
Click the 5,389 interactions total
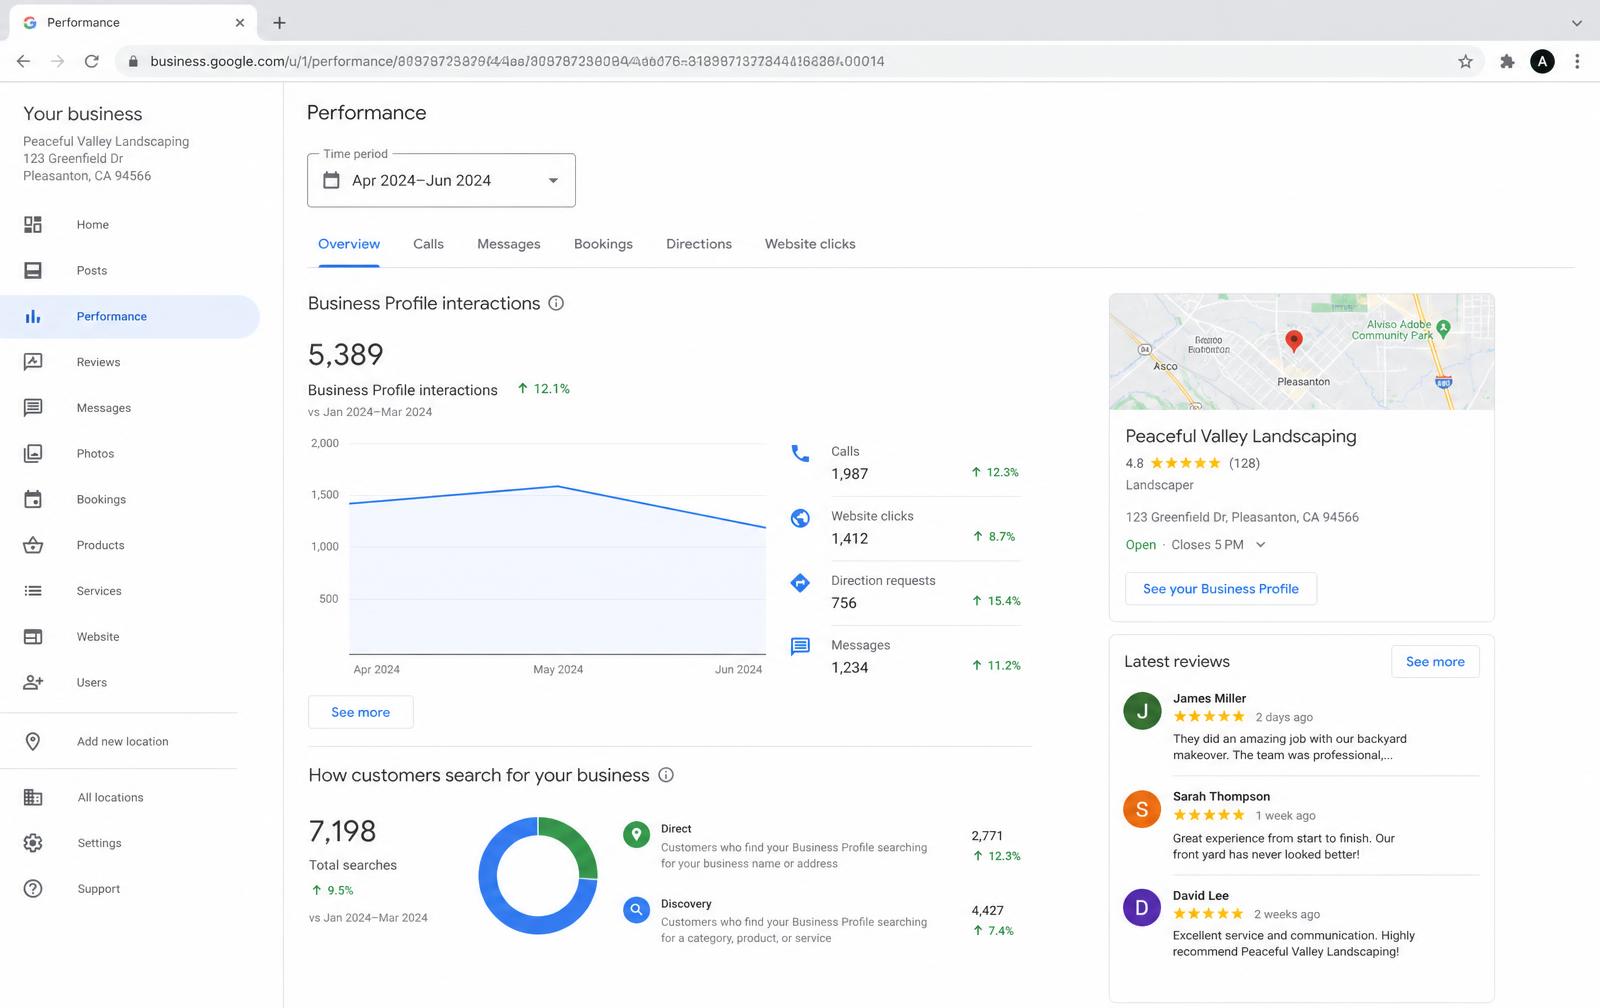pos(346,354)
